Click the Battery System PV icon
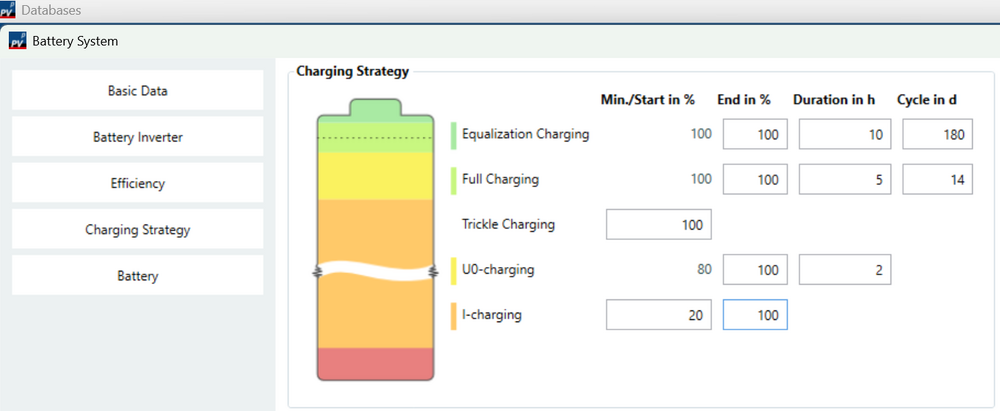The image size is (1000, 411). 17,42
